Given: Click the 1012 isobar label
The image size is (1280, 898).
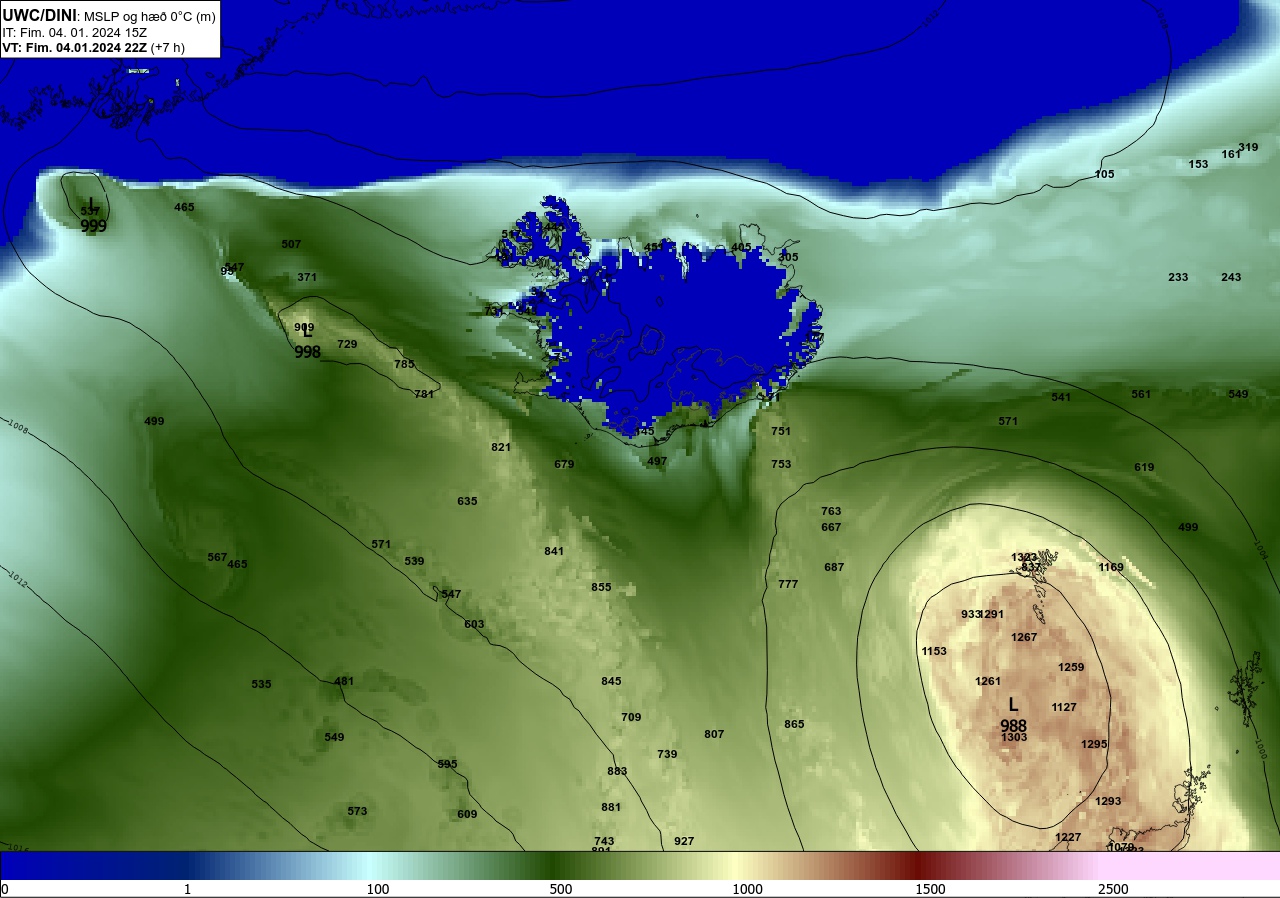Looking at the screenshot, I should [x=17, y=577].
